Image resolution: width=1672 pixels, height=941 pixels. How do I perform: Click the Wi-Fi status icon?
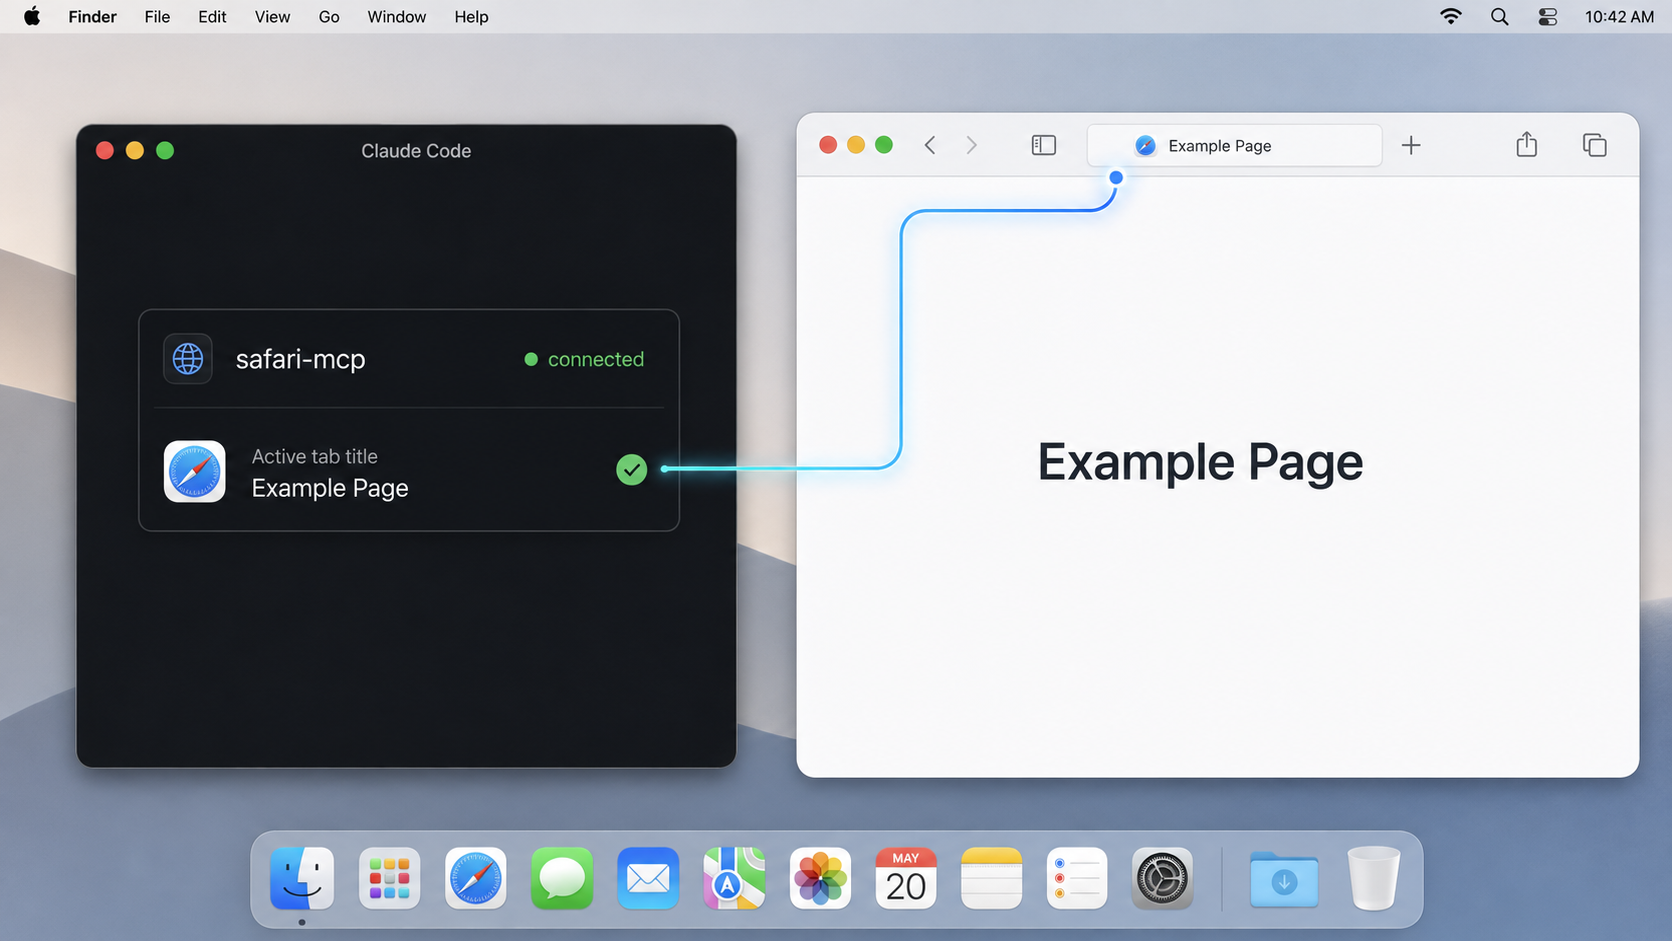(x=1451, y=16)
